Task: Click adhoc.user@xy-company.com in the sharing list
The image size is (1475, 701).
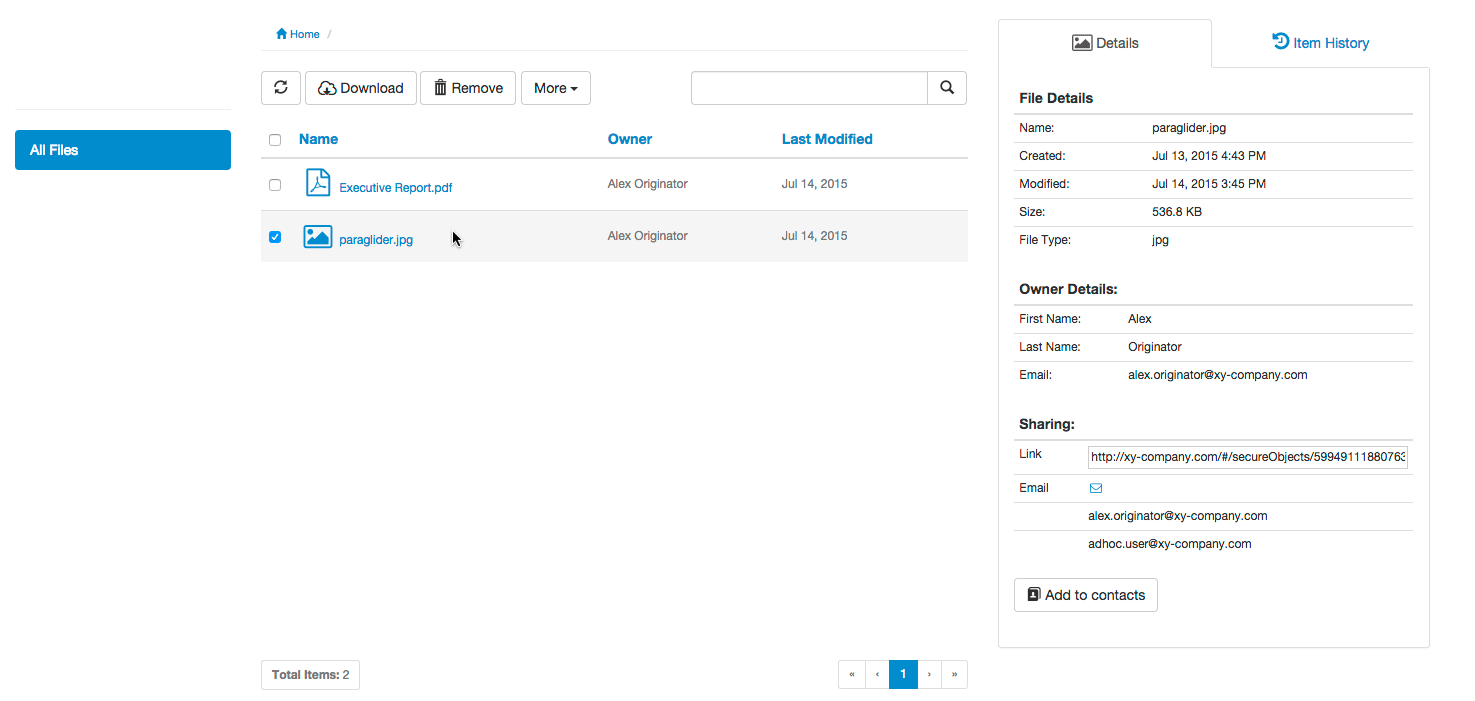Action: (x=1170, y=544)
